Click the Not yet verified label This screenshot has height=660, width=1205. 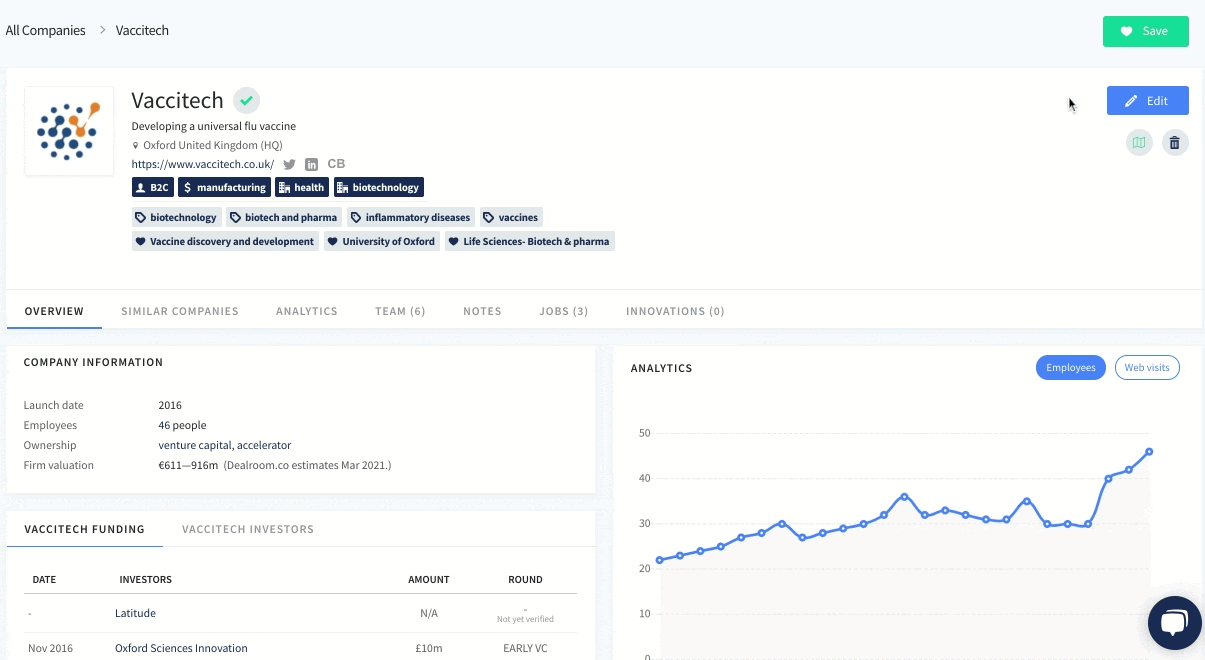[x=525, y=619]
